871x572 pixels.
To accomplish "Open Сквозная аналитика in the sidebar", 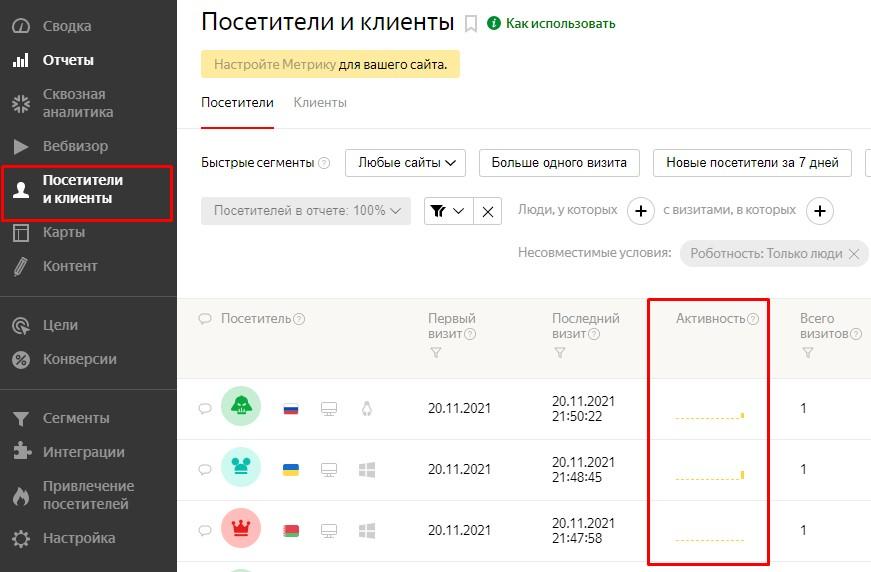I will (x=63, y=103).
